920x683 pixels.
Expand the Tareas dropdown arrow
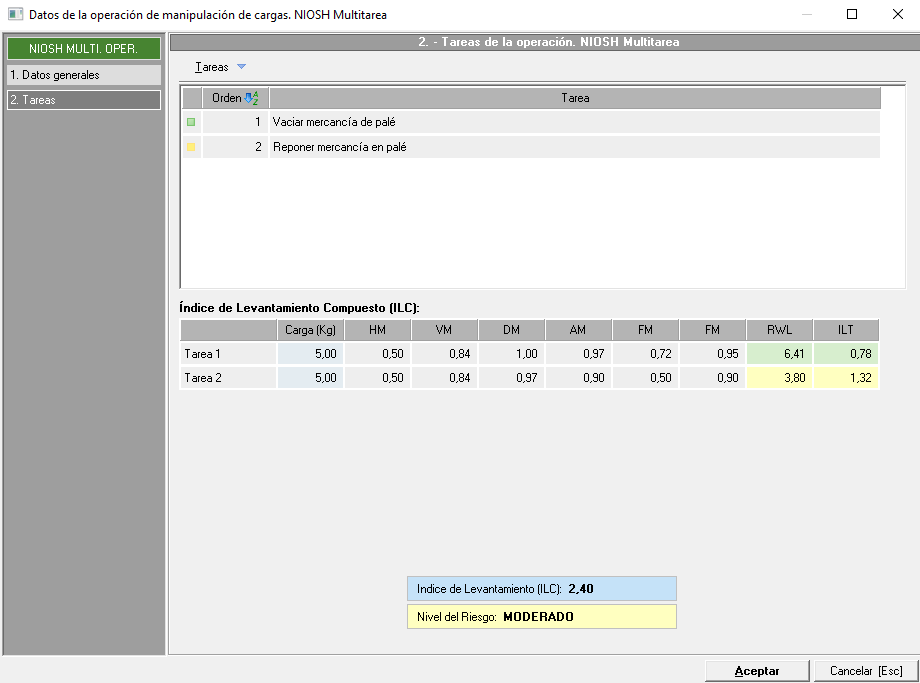tap(241, 67)
